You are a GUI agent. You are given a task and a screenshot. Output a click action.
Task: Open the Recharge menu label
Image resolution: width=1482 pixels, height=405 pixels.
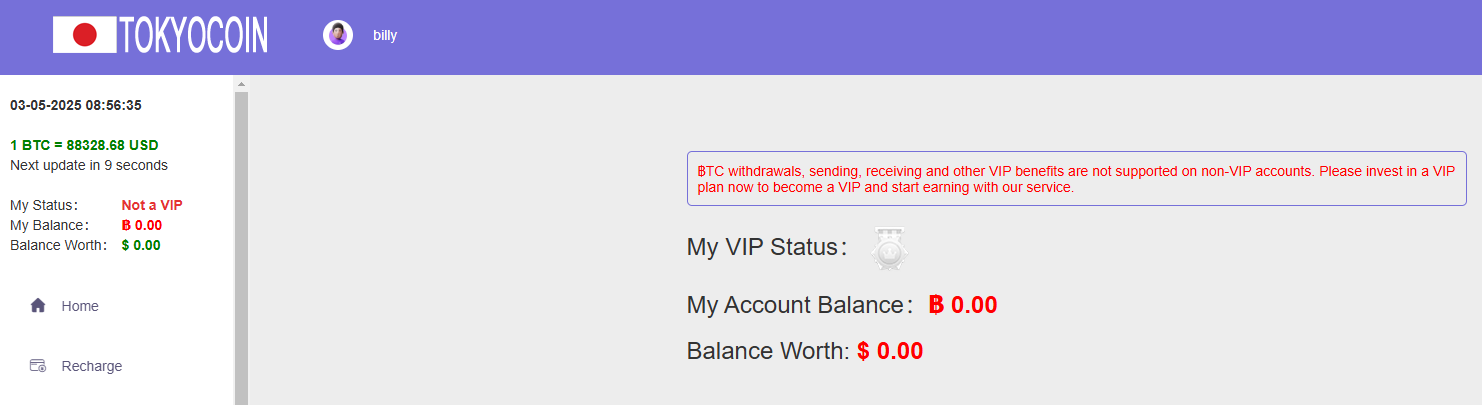92,366
